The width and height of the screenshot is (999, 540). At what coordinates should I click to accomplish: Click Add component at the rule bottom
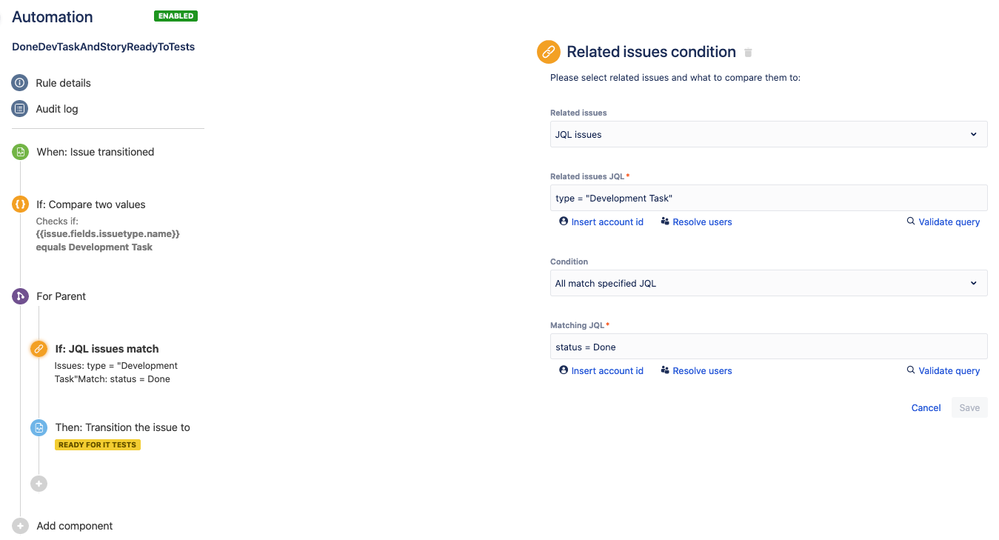pos(74,526)
